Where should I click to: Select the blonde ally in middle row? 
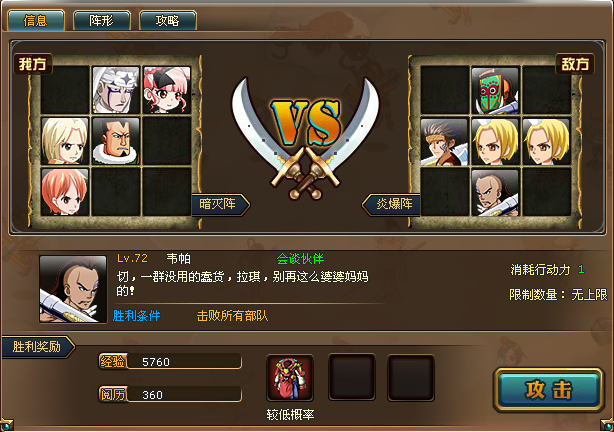(65, 141)
